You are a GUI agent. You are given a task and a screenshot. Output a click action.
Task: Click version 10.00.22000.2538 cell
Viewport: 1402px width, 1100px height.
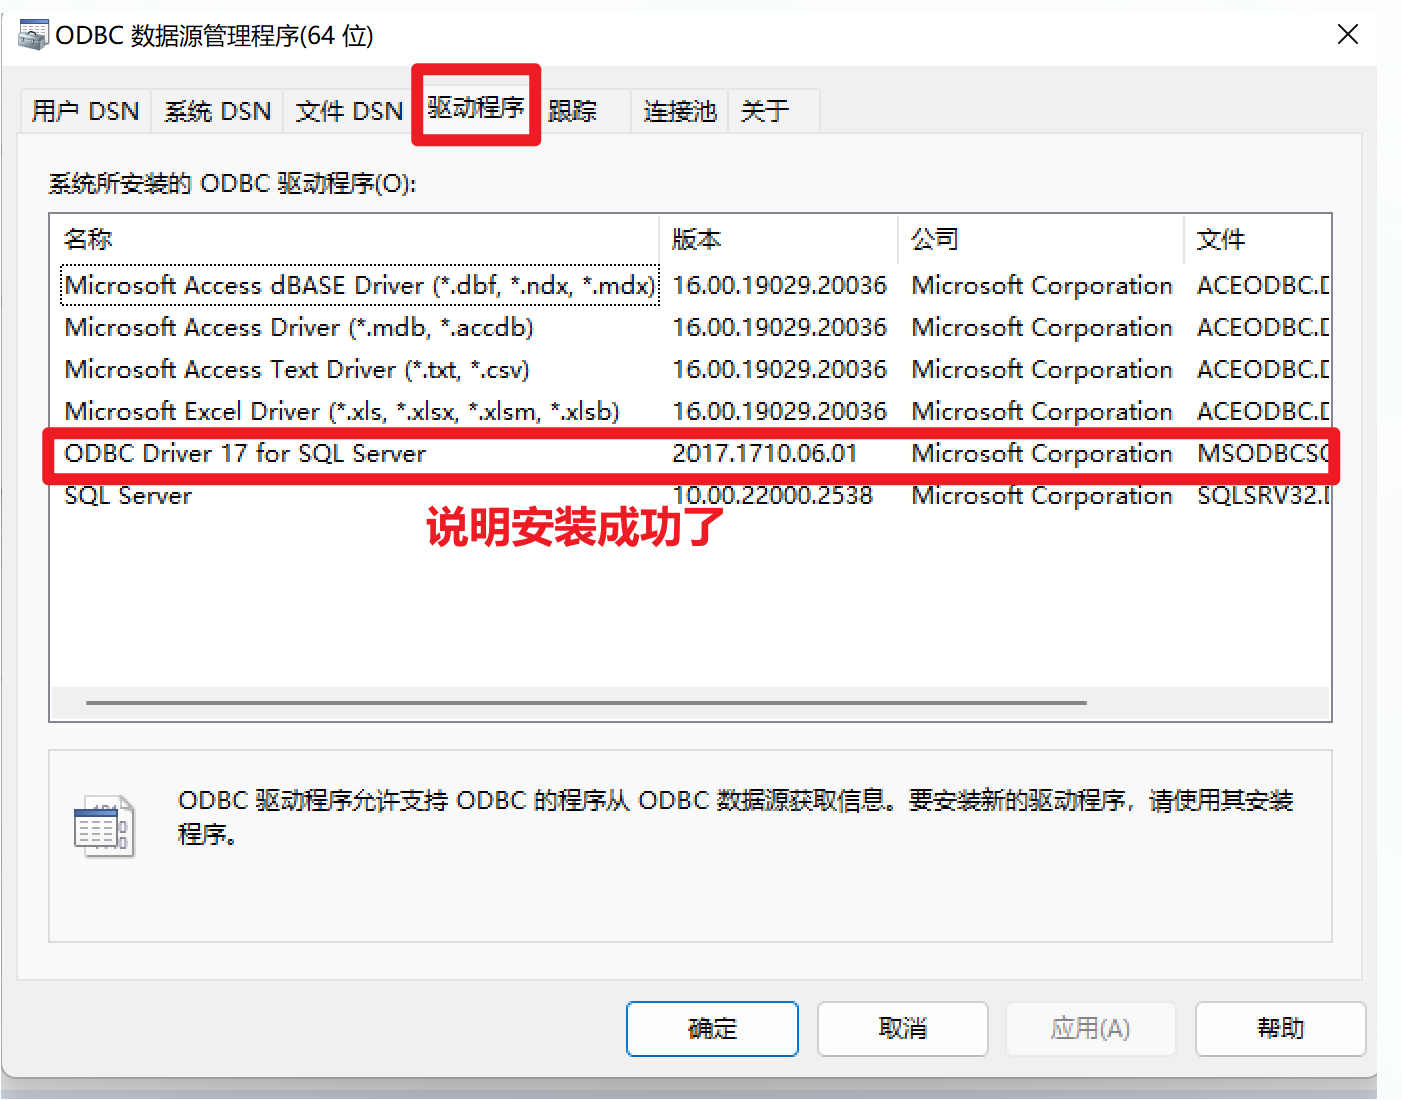click(x=772, y=495)
